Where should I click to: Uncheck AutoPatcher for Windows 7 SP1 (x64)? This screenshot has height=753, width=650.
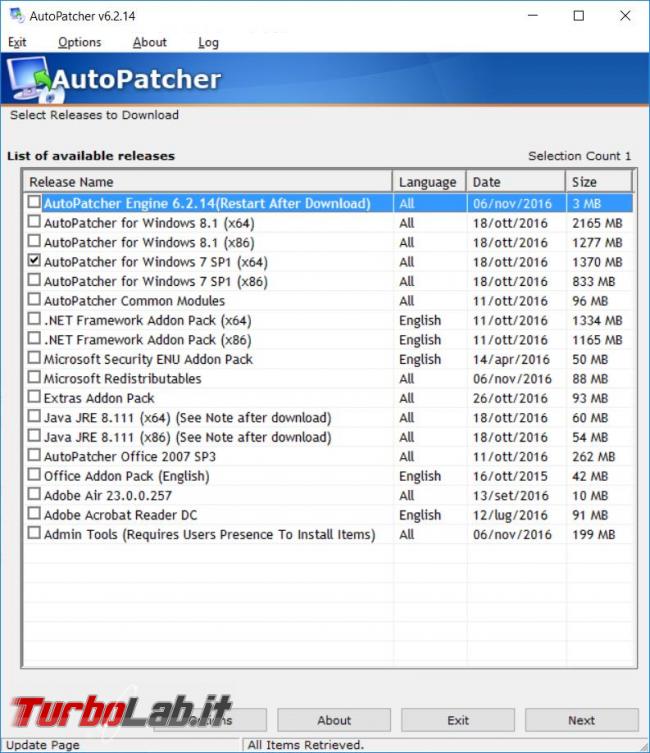tap(34, 261)
